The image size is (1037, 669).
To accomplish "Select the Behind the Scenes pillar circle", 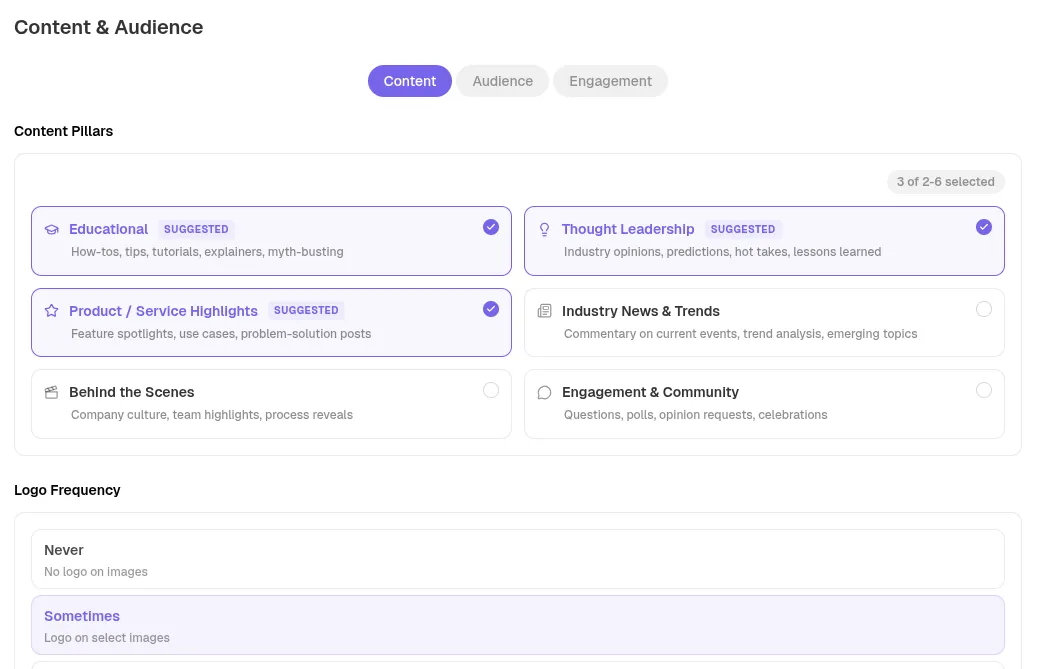I will tap(491, 390).
